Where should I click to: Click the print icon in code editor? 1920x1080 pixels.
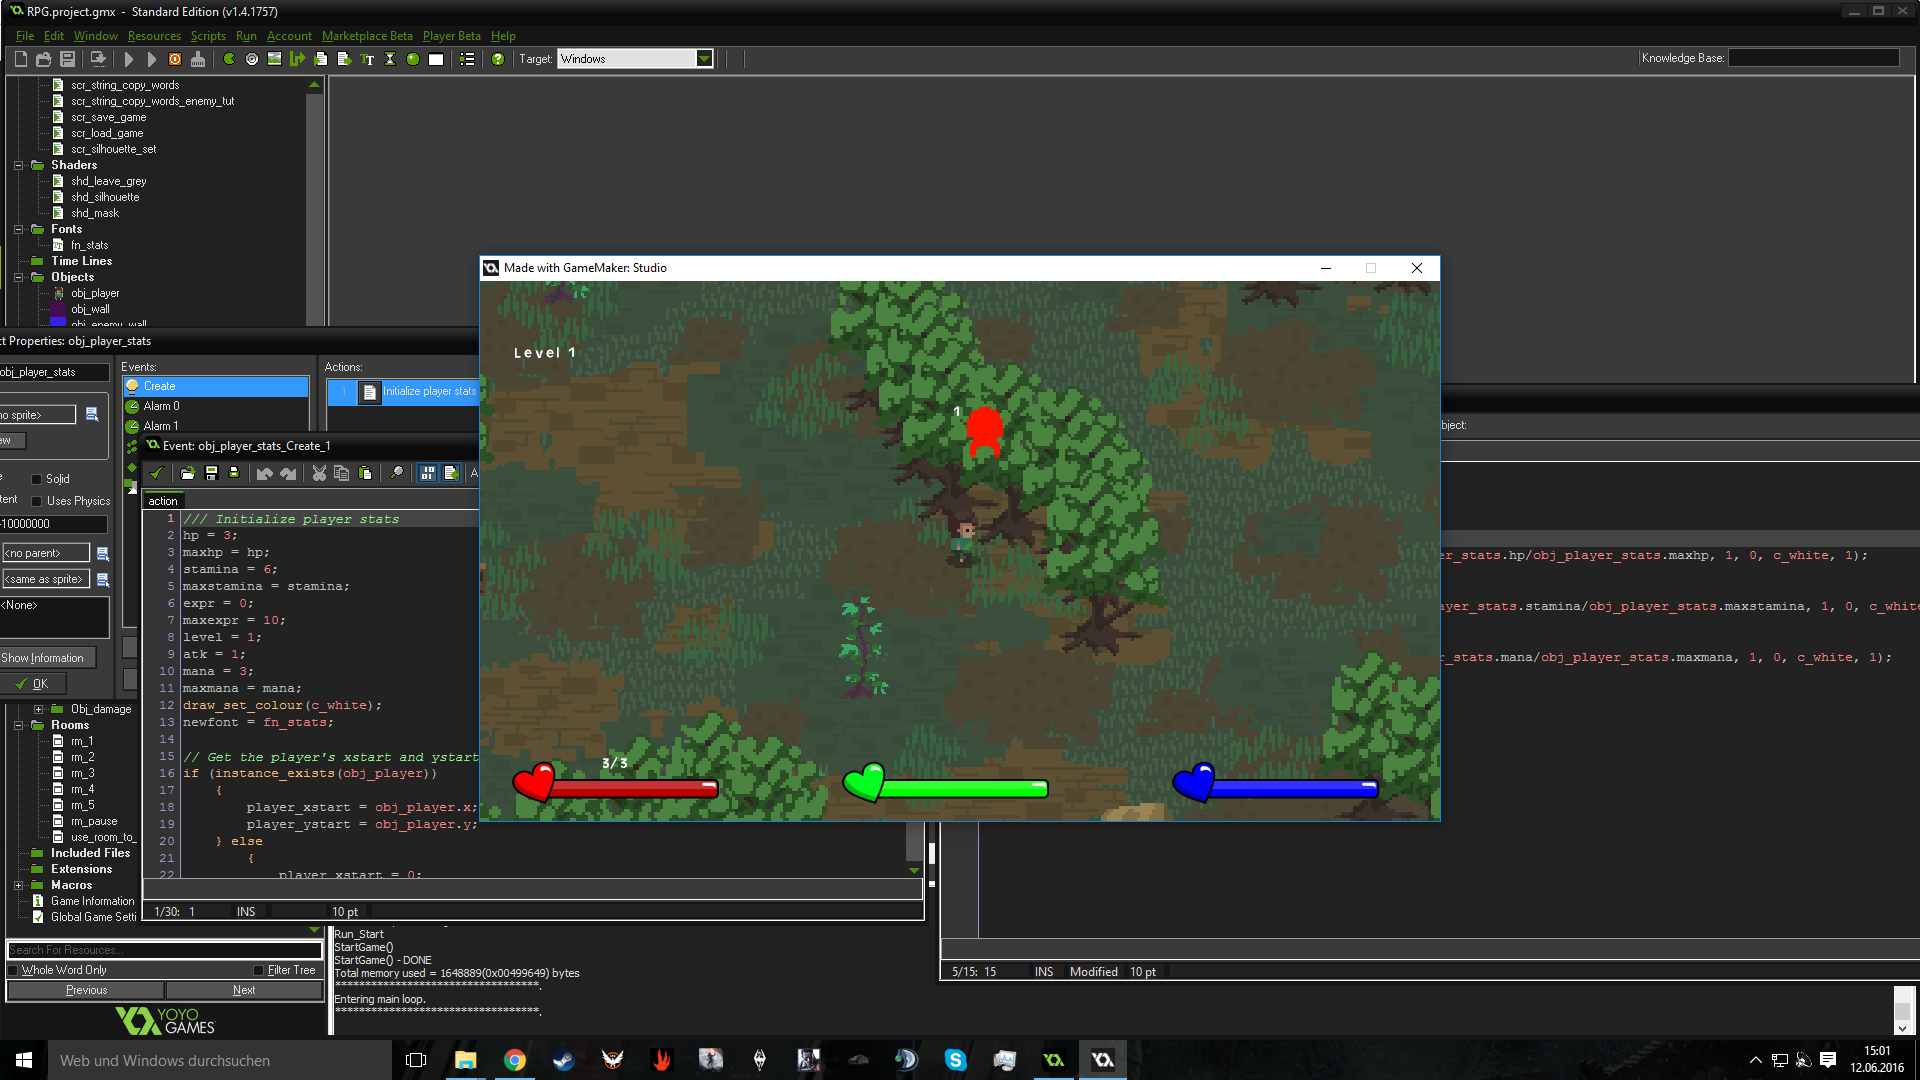pos(234,473)
